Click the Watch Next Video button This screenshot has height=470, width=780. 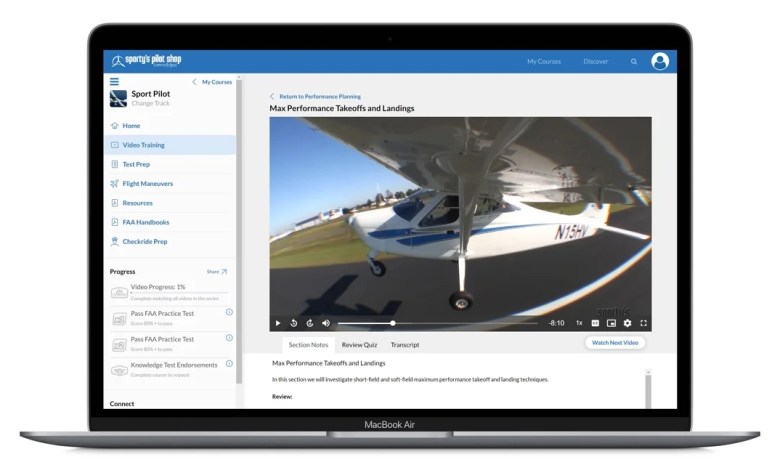pos(615,343)
